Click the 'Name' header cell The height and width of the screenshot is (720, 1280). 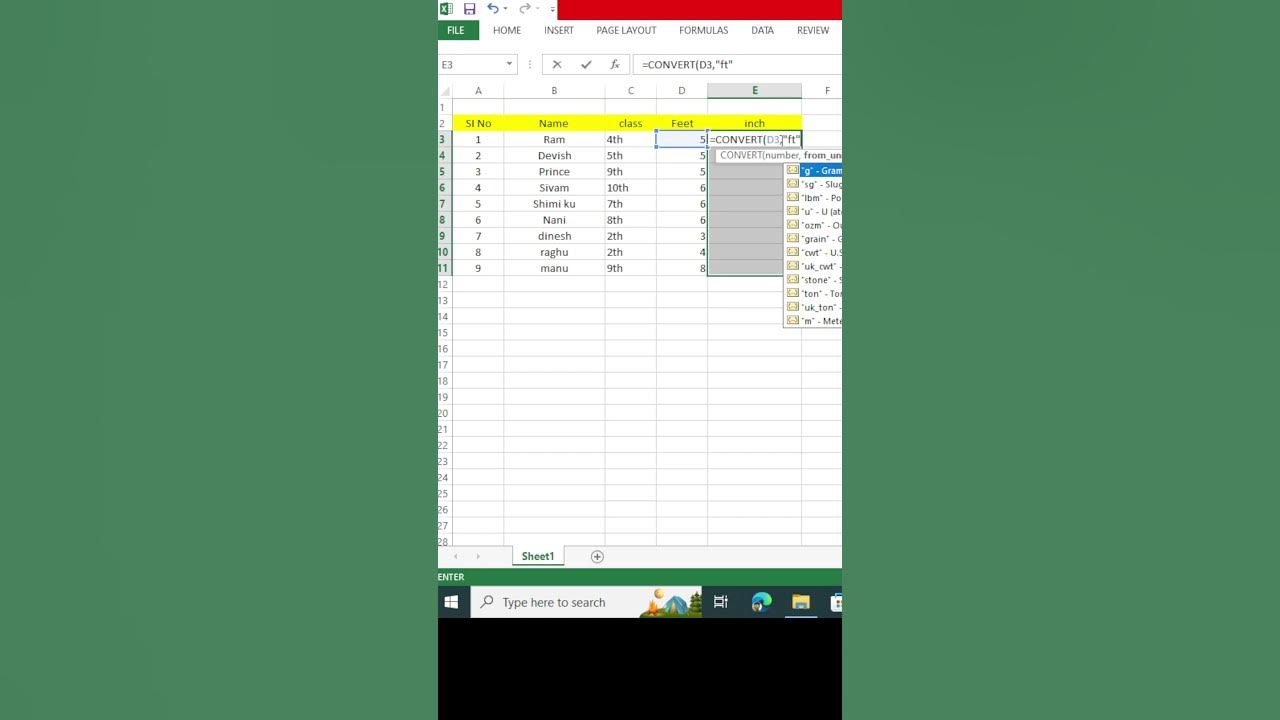pyautogui.click(x=554, y=123)
